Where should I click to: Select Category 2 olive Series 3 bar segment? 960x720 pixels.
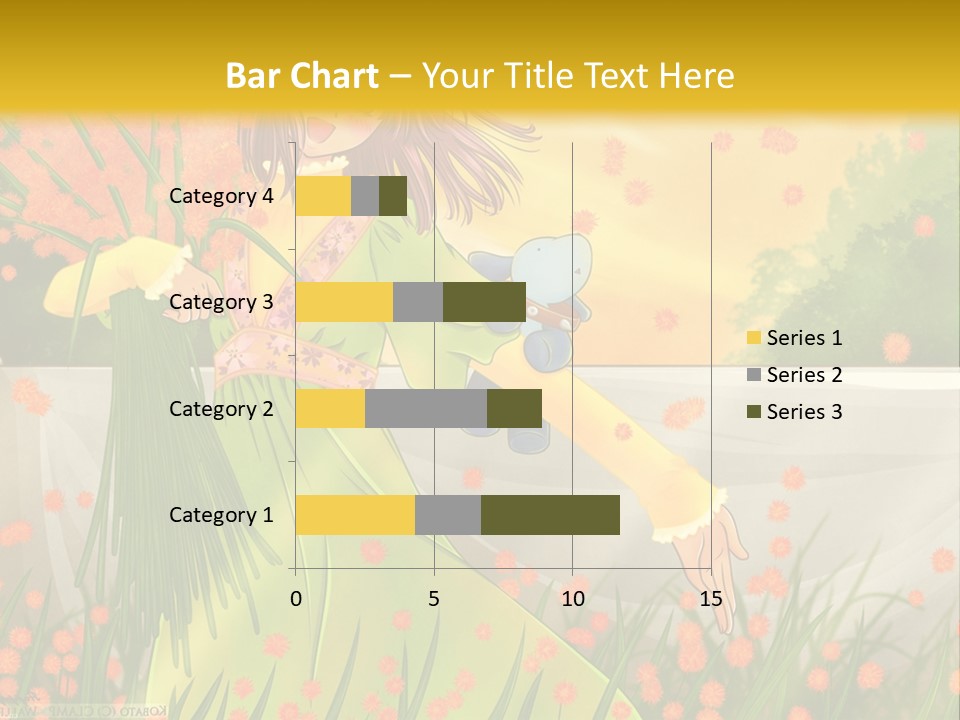tap(514, 408)
